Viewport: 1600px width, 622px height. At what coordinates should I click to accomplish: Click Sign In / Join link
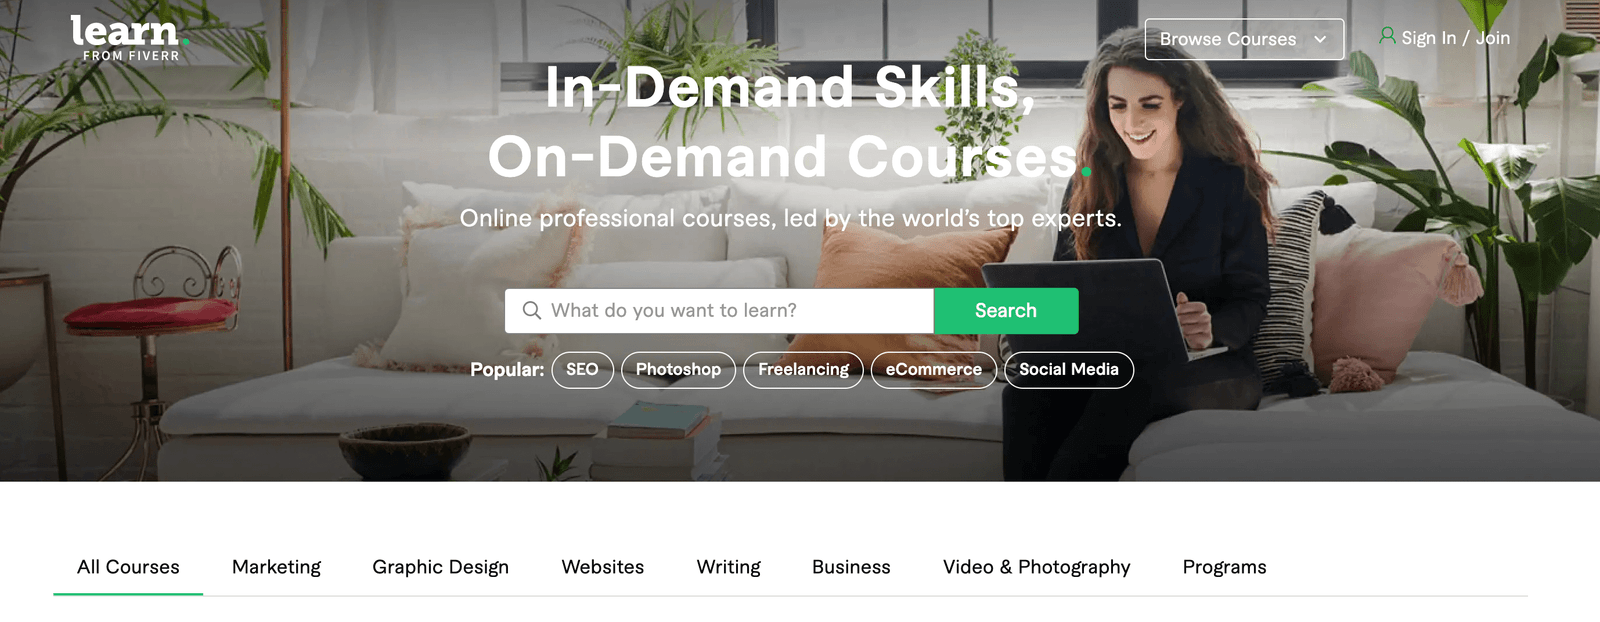pyautogui.click(x=1455, y=38)
